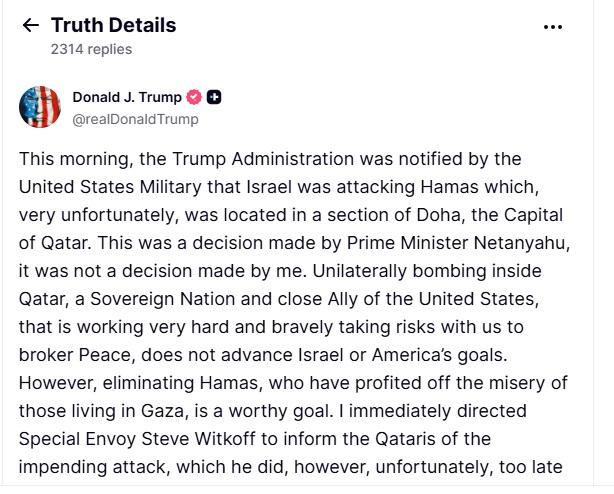Open the three-dot more options menu
This screenshot has width=614, height=494.
553,27
